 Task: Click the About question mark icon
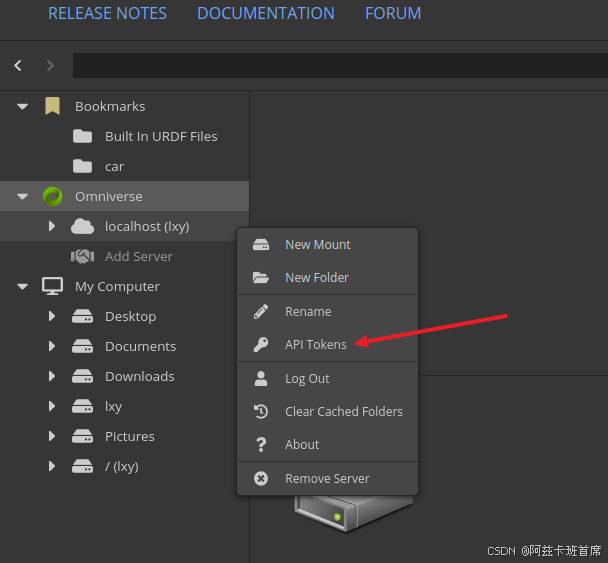[x=261, y=445]
